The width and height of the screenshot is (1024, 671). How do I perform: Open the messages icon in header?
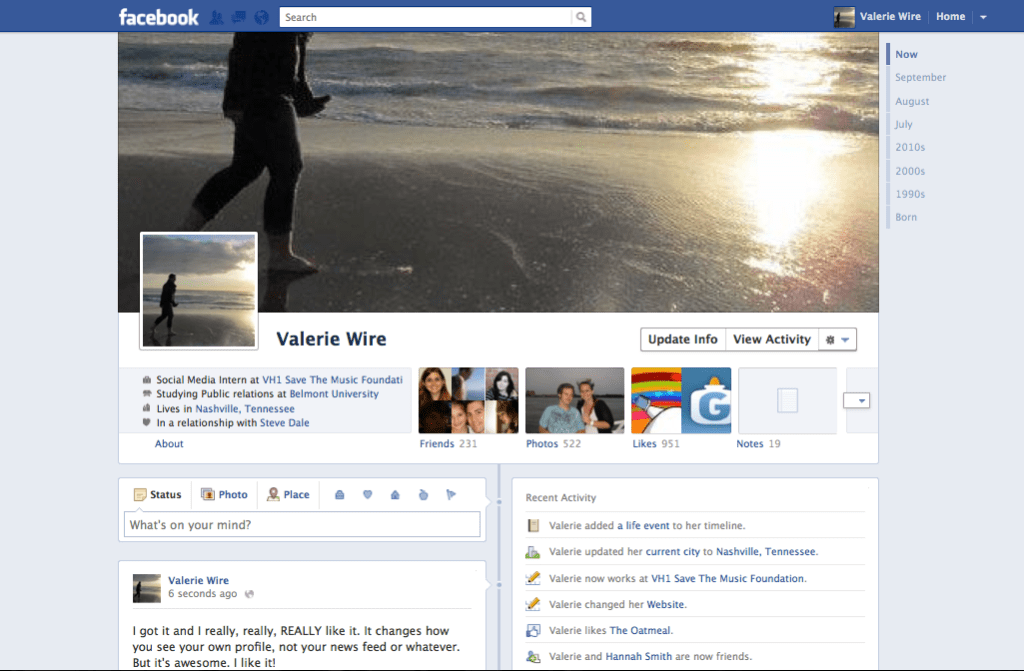(x=239, y=17)
